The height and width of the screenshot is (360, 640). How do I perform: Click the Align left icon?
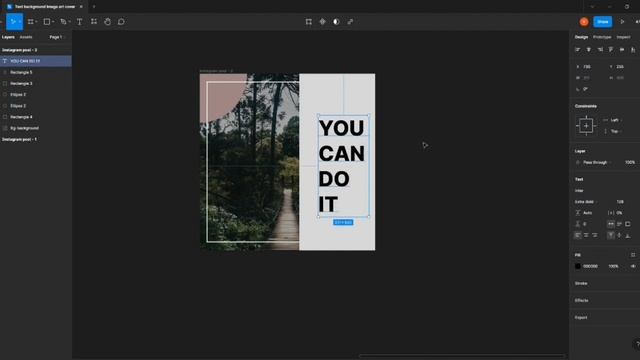[x=578, y=49]
